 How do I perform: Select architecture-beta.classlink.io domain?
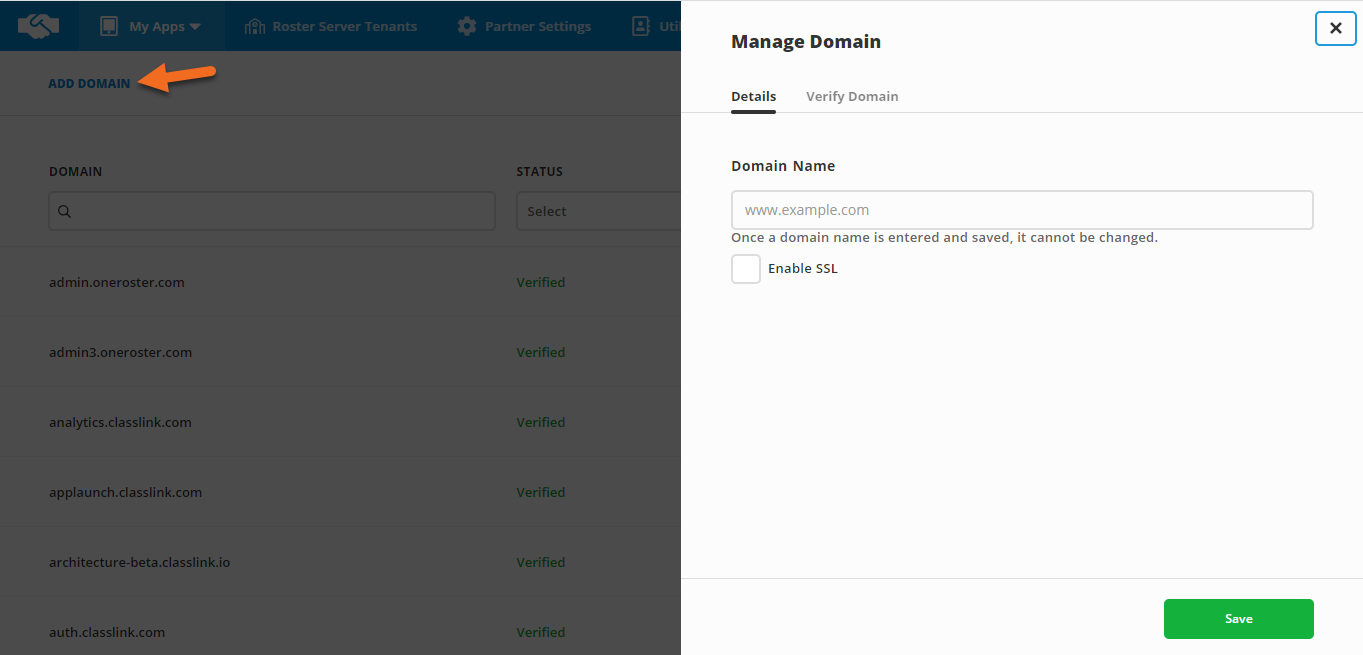[140, 562]
